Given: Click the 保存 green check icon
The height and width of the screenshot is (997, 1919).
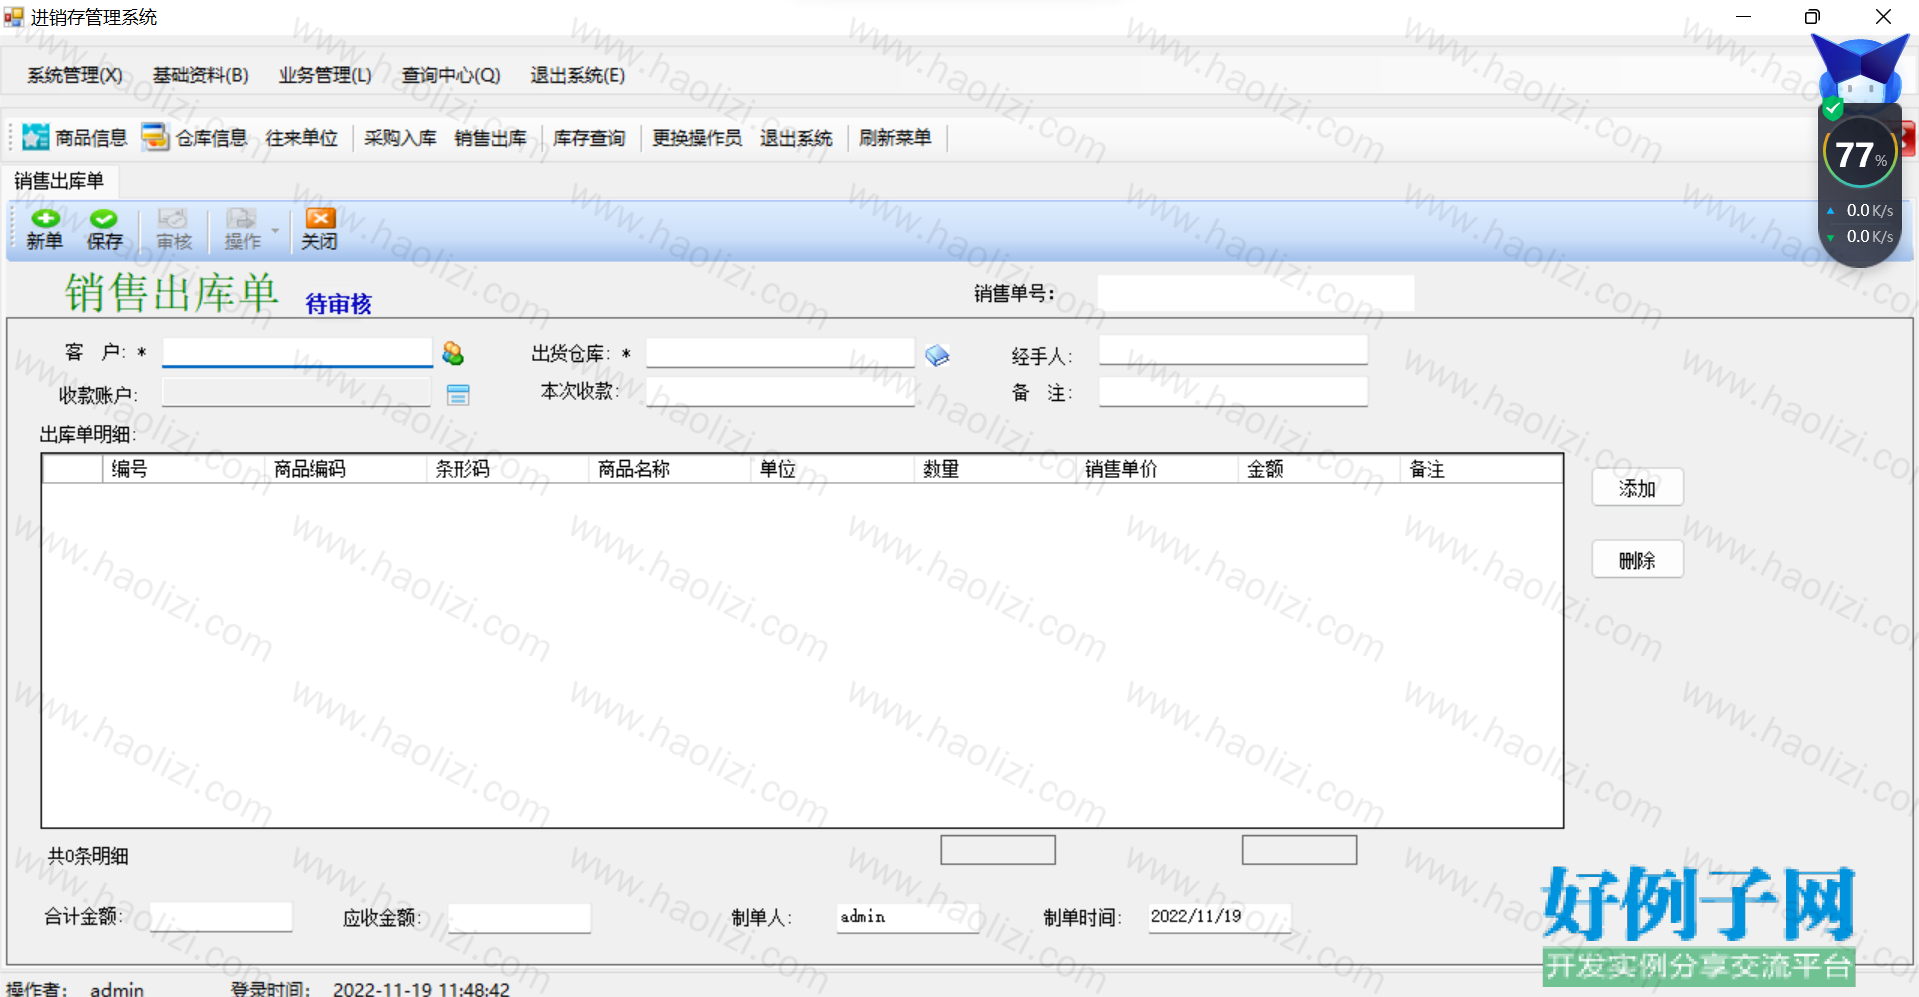Looking at the screenshot, I should (x=104, y=219).
